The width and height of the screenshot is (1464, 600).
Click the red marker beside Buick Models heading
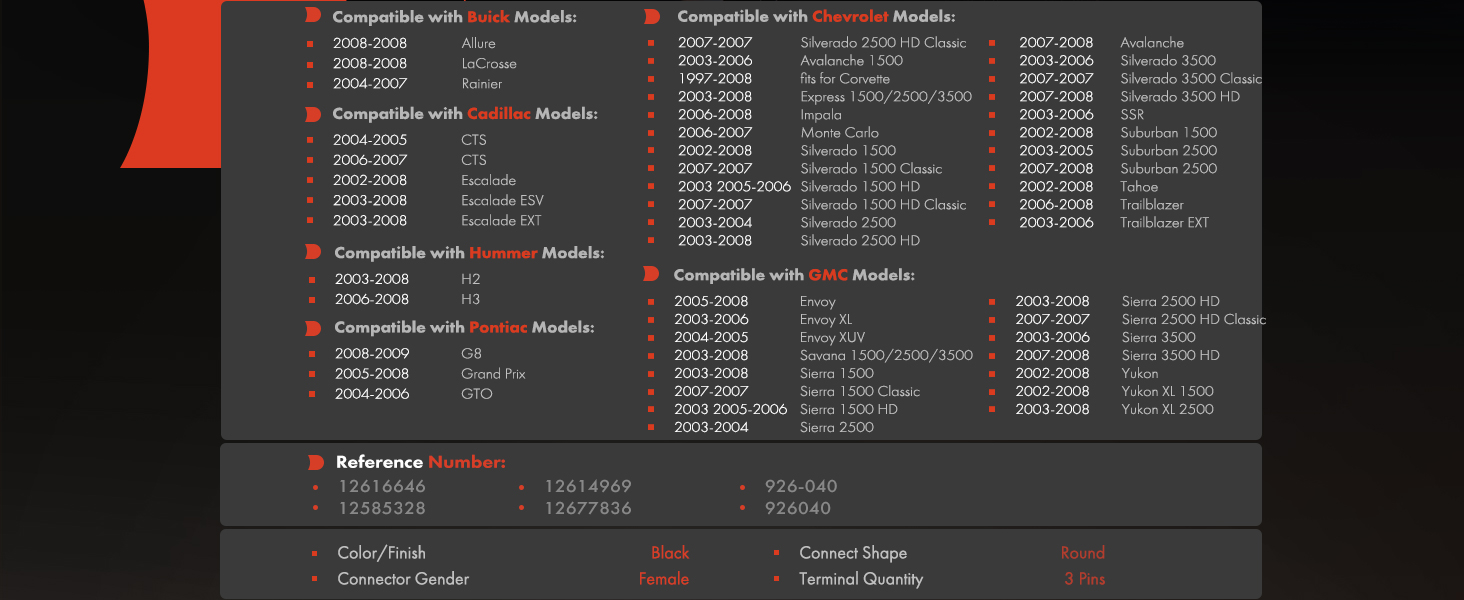pos(313,16)
